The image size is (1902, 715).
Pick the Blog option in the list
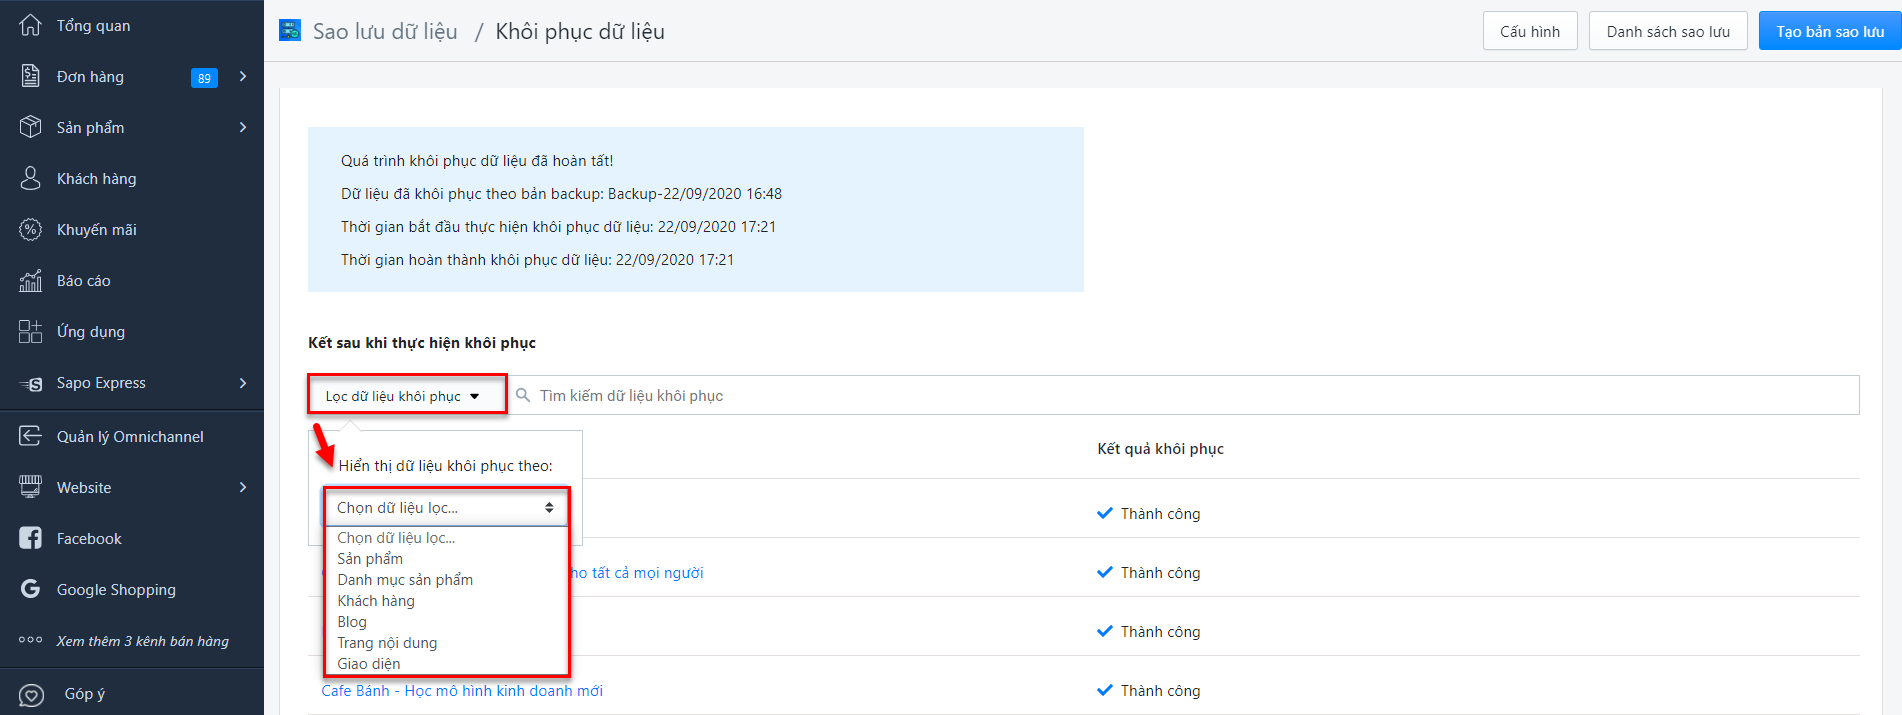pos(352,622)
